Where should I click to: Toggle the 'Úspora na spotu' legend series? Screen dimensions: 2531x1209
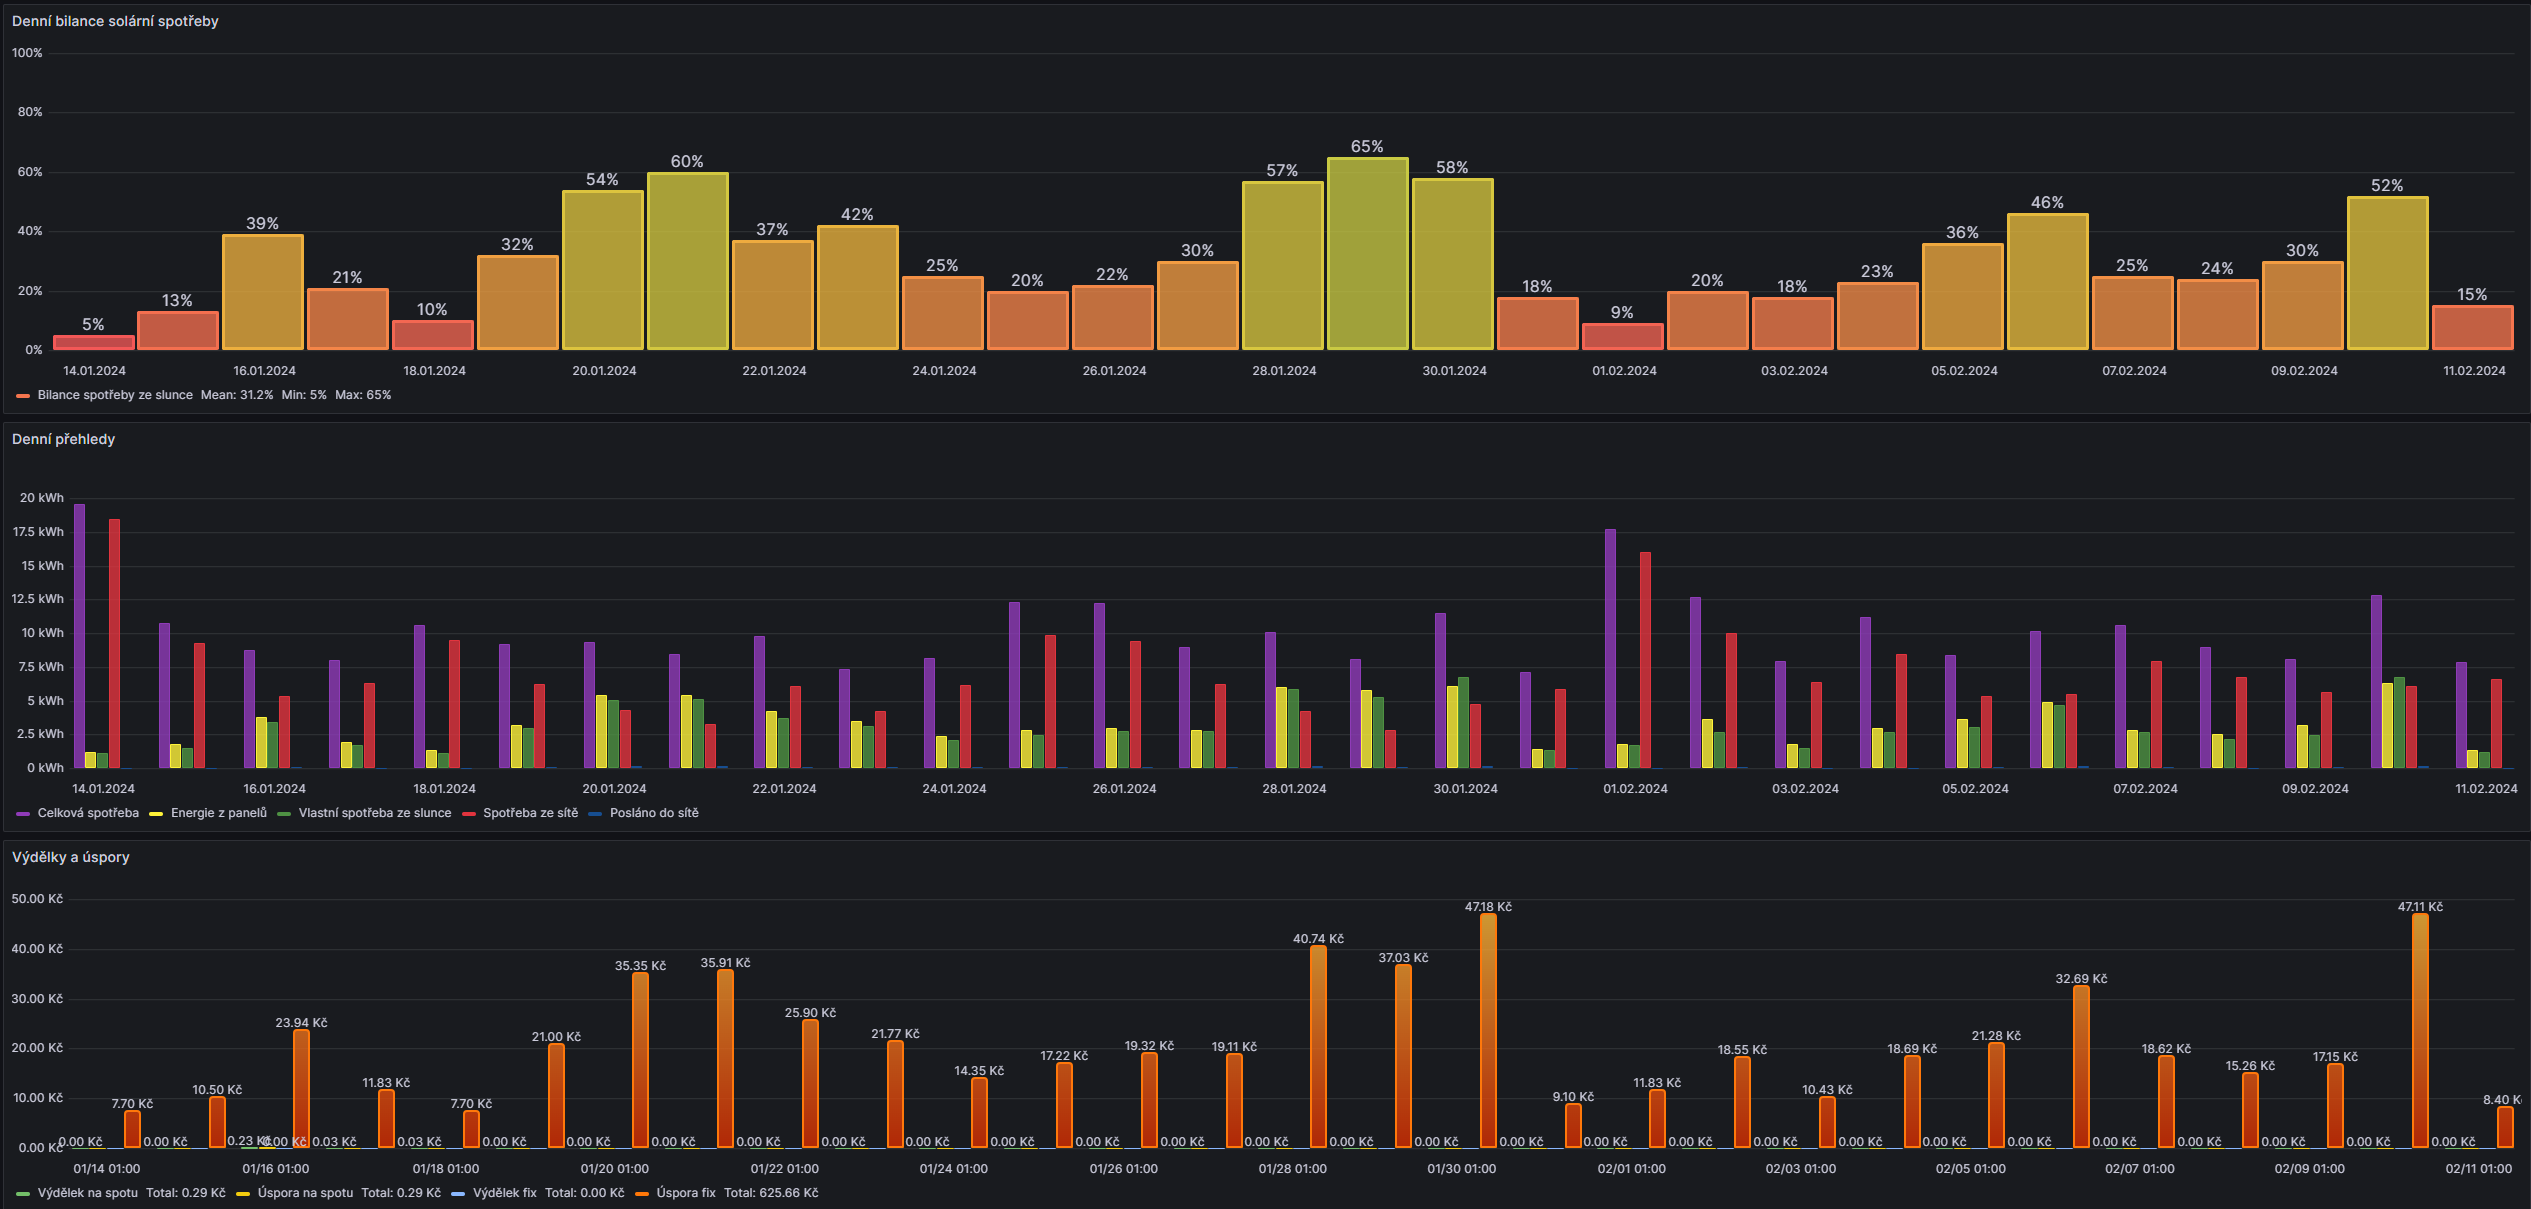coord(305,1193)
